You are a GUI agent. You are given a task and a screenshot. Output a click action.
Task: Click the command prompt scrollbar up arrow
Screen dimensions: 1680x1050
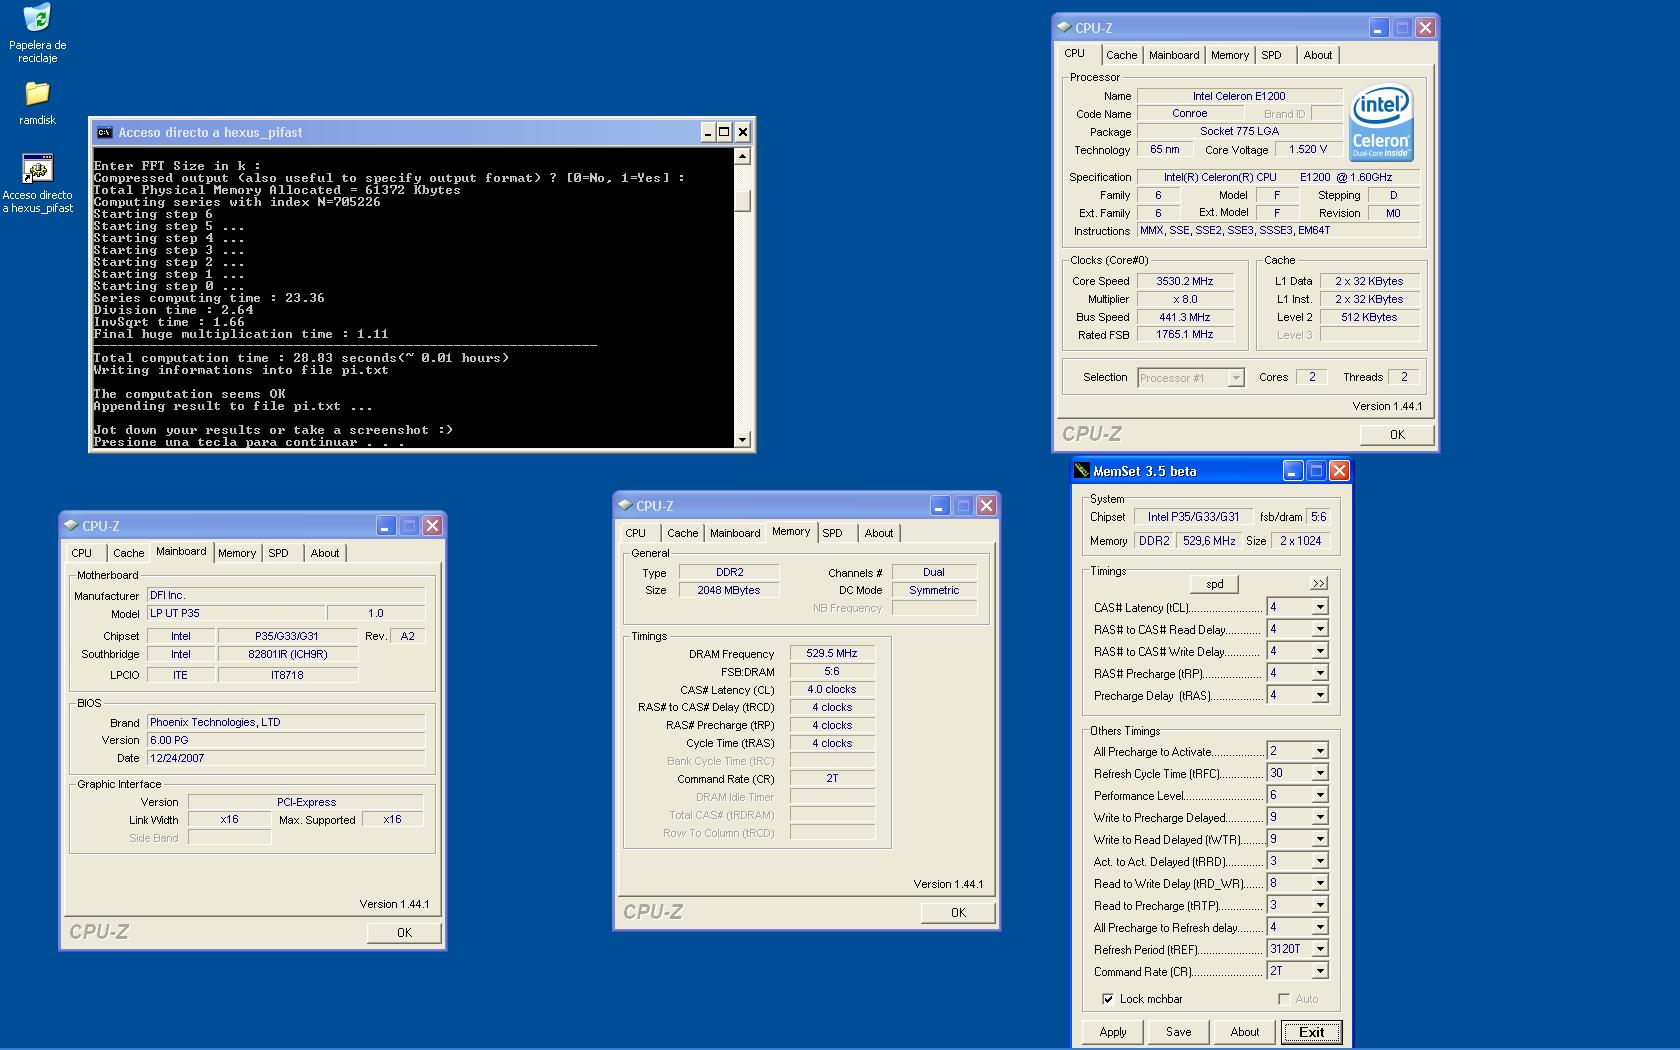pos(742,156)
